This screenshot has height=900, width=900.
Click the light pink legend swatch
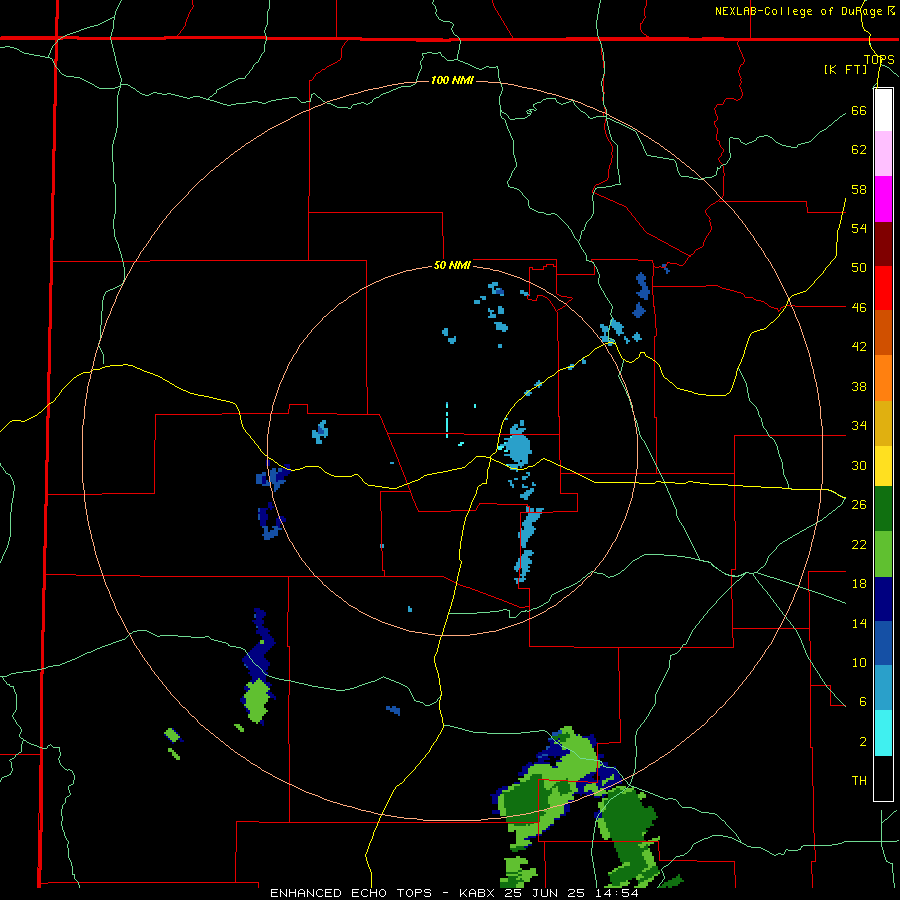tap(883, 153)
